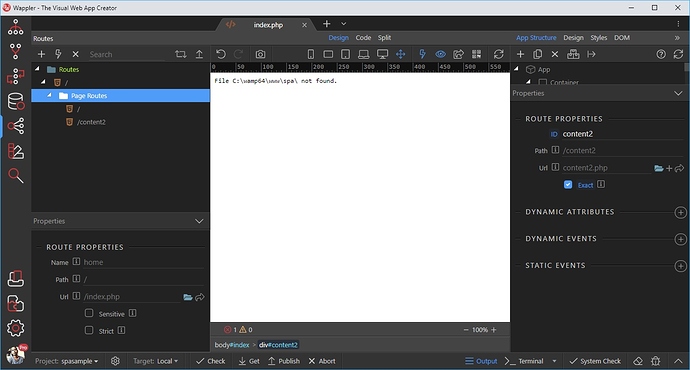Select the mobile phone view icon
Viewport: 690px width, 370px height.
coord(311,54)
